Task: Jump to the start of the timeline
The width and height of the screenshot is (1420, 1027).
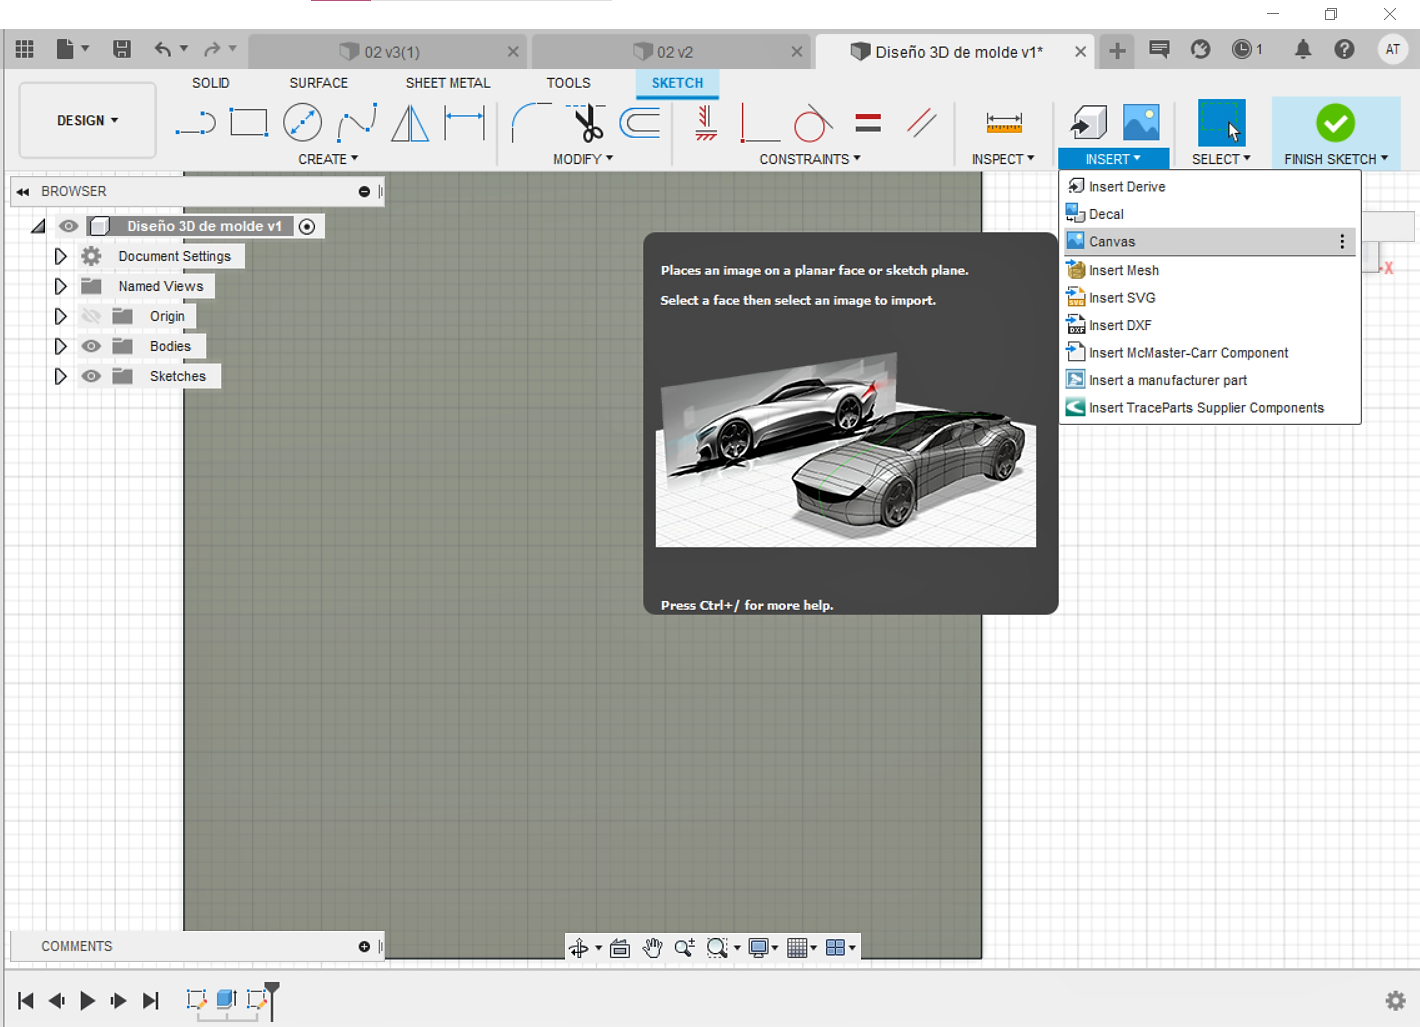Action: [x=26, y=1000]
